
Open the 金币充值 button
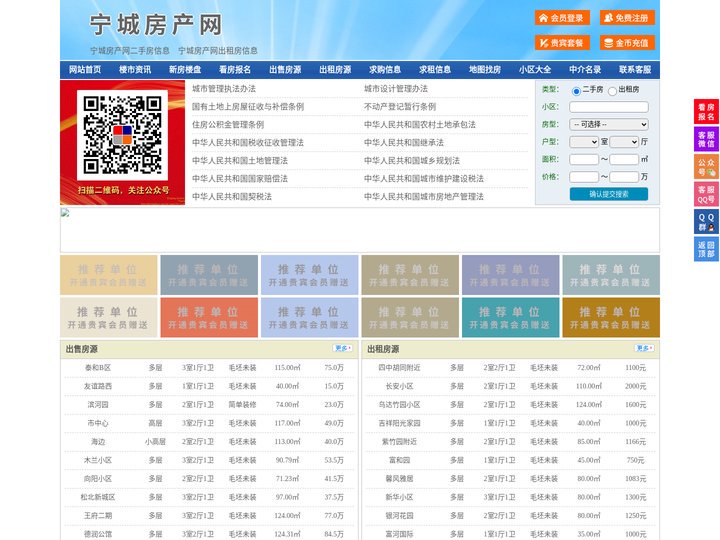click(627, 43)
